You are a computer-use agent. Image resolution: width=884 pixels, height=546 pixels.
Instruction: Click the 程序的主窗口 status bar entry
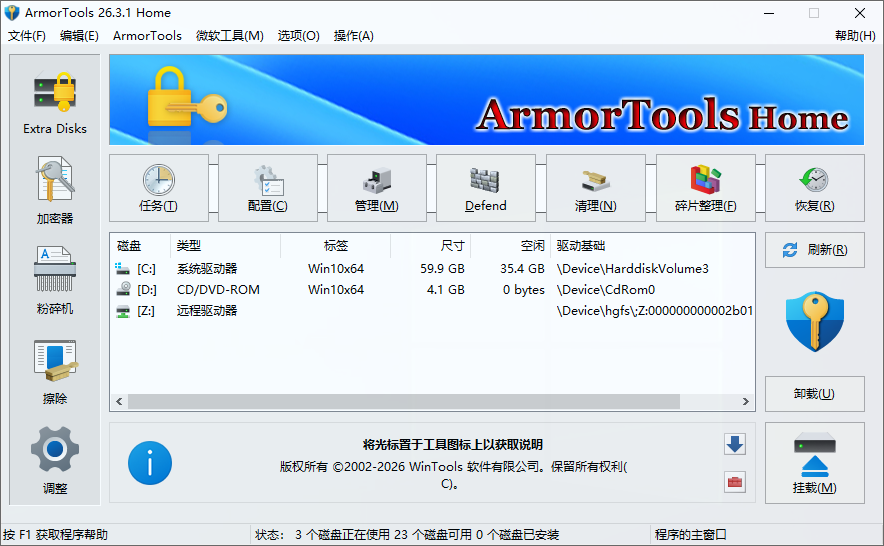pos(690,535)
